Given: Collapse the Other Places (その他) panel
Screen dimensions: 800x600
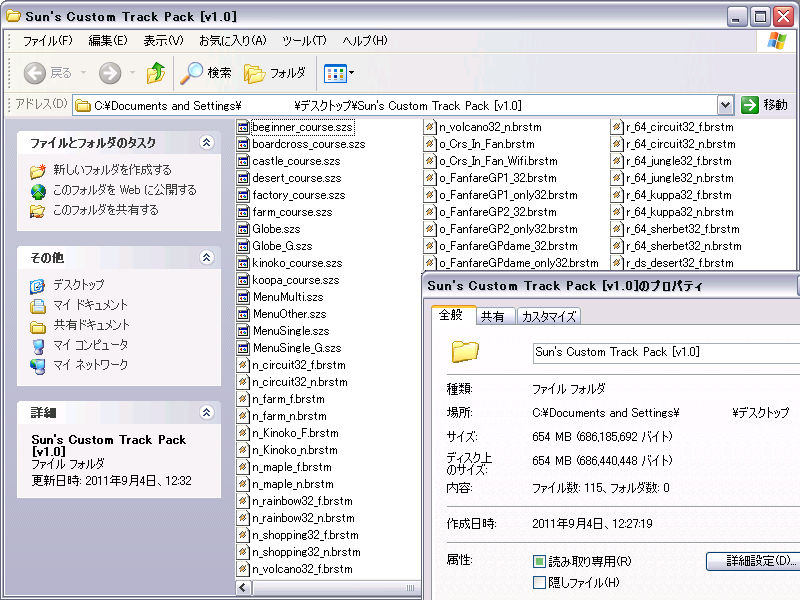Looking at the screenshot, I should click(x=206, y=257).
